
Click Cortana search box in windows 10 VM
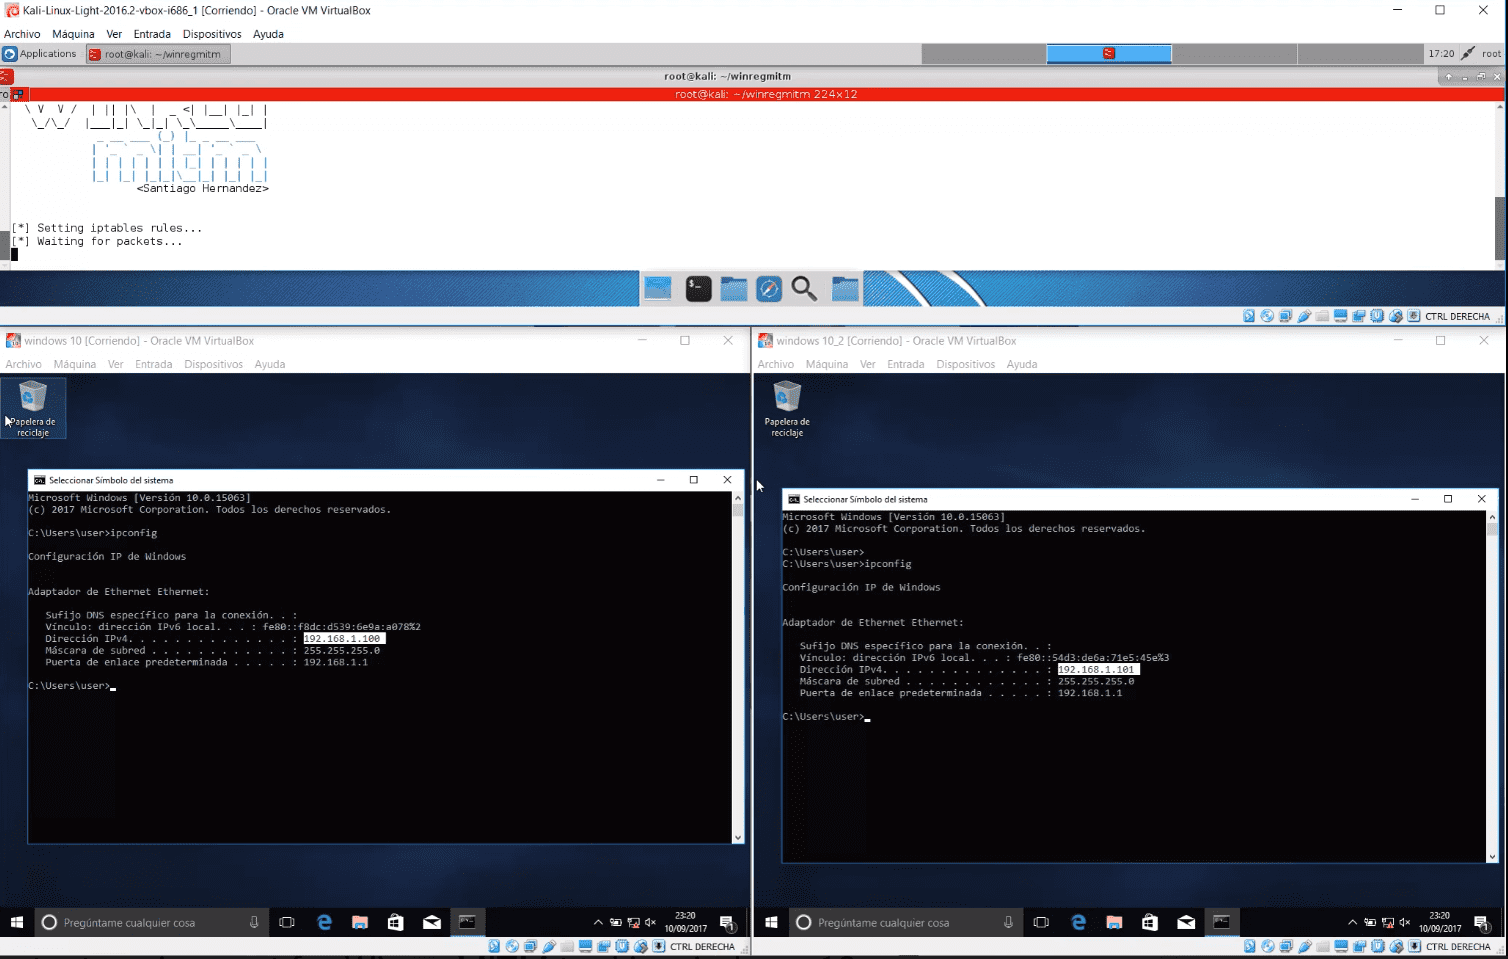(152, 922)
